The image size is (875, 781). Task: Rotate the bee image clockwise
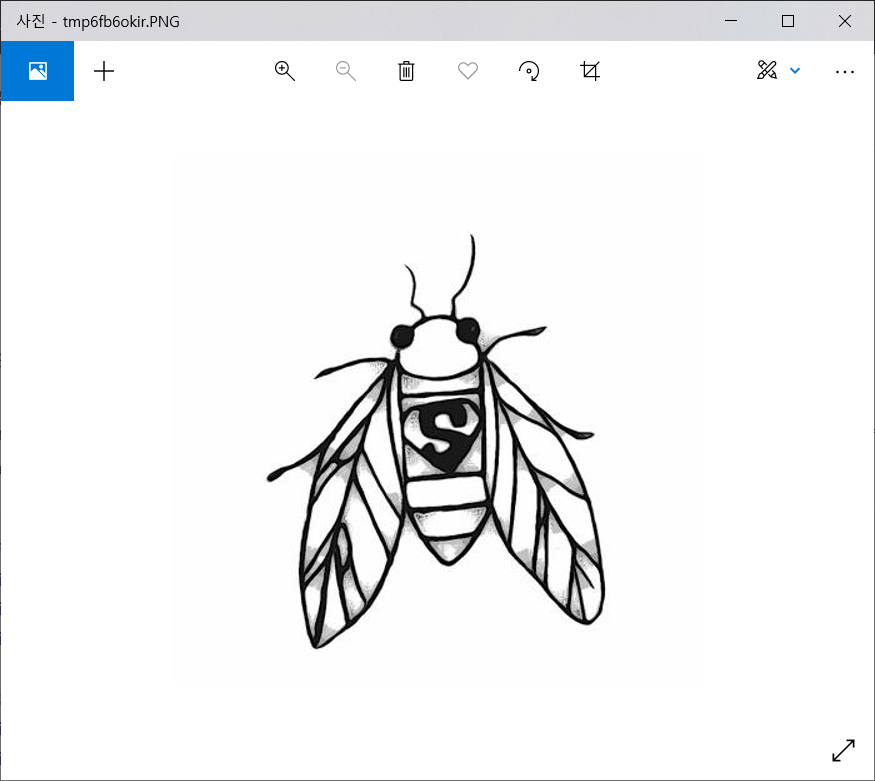pyautogui.click(x=529, y=71)
